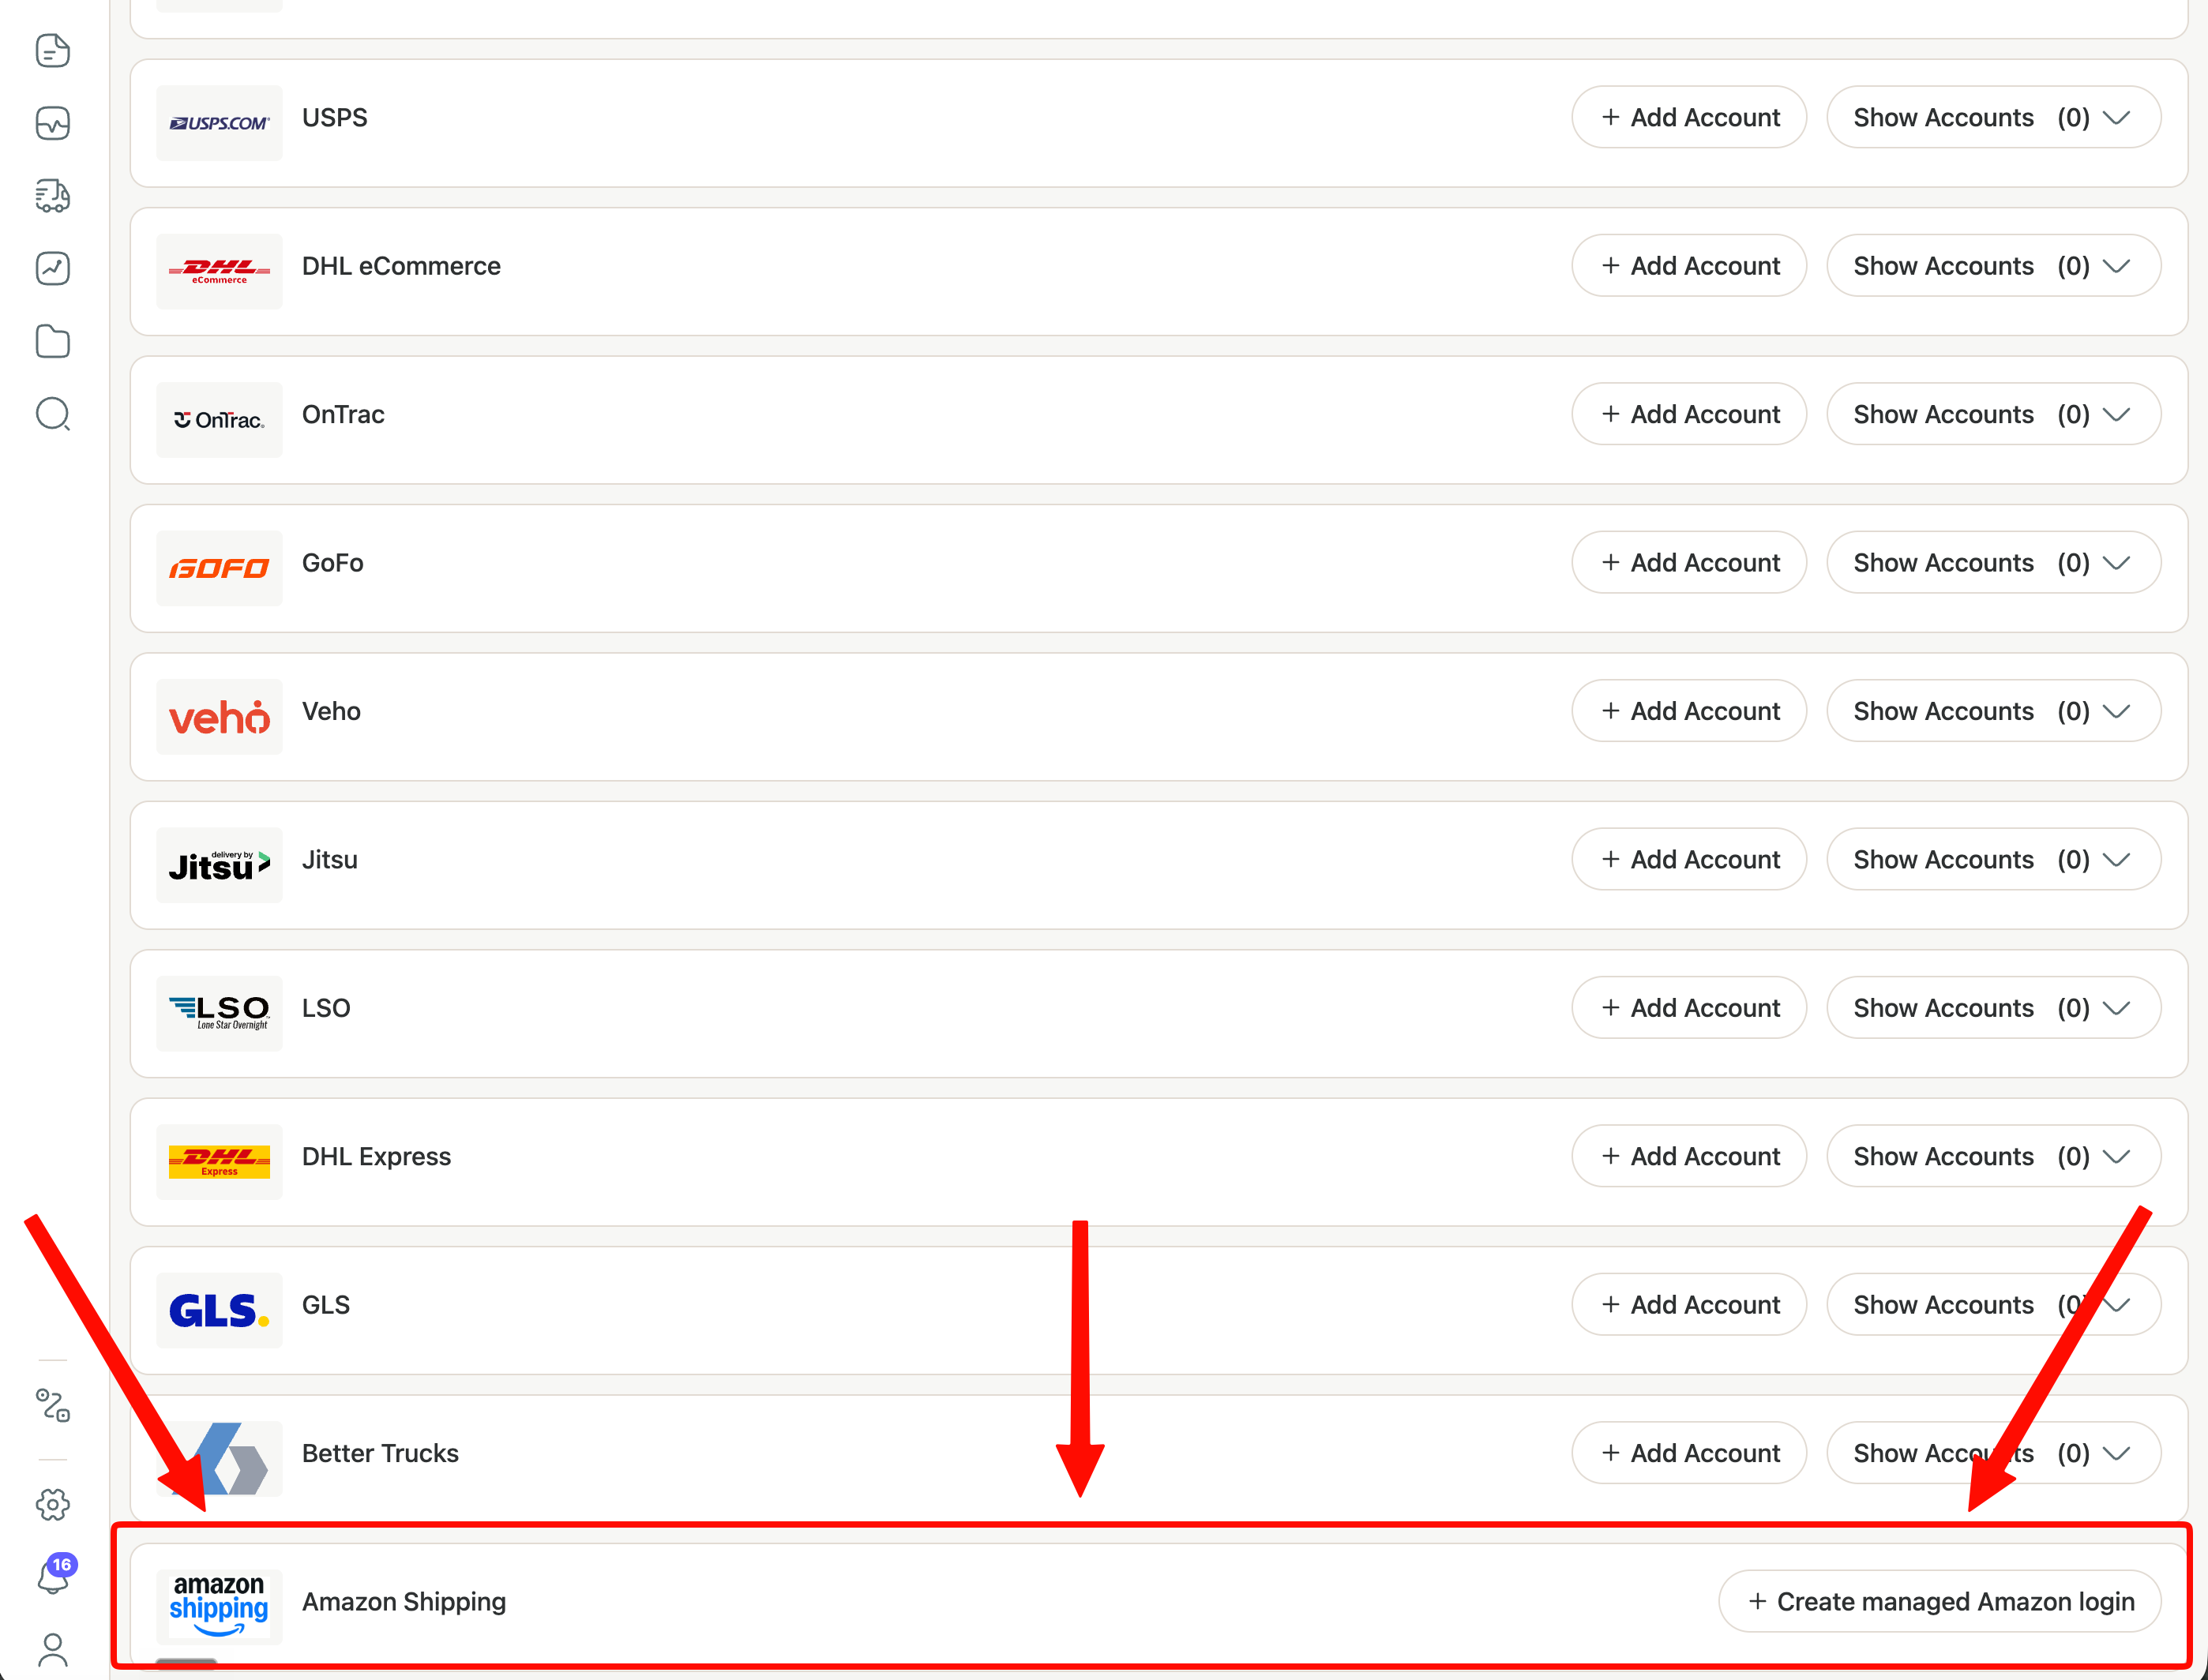Add an account for USPS
Screen dimensions: 2208x1680
(x=1689, y=117)
